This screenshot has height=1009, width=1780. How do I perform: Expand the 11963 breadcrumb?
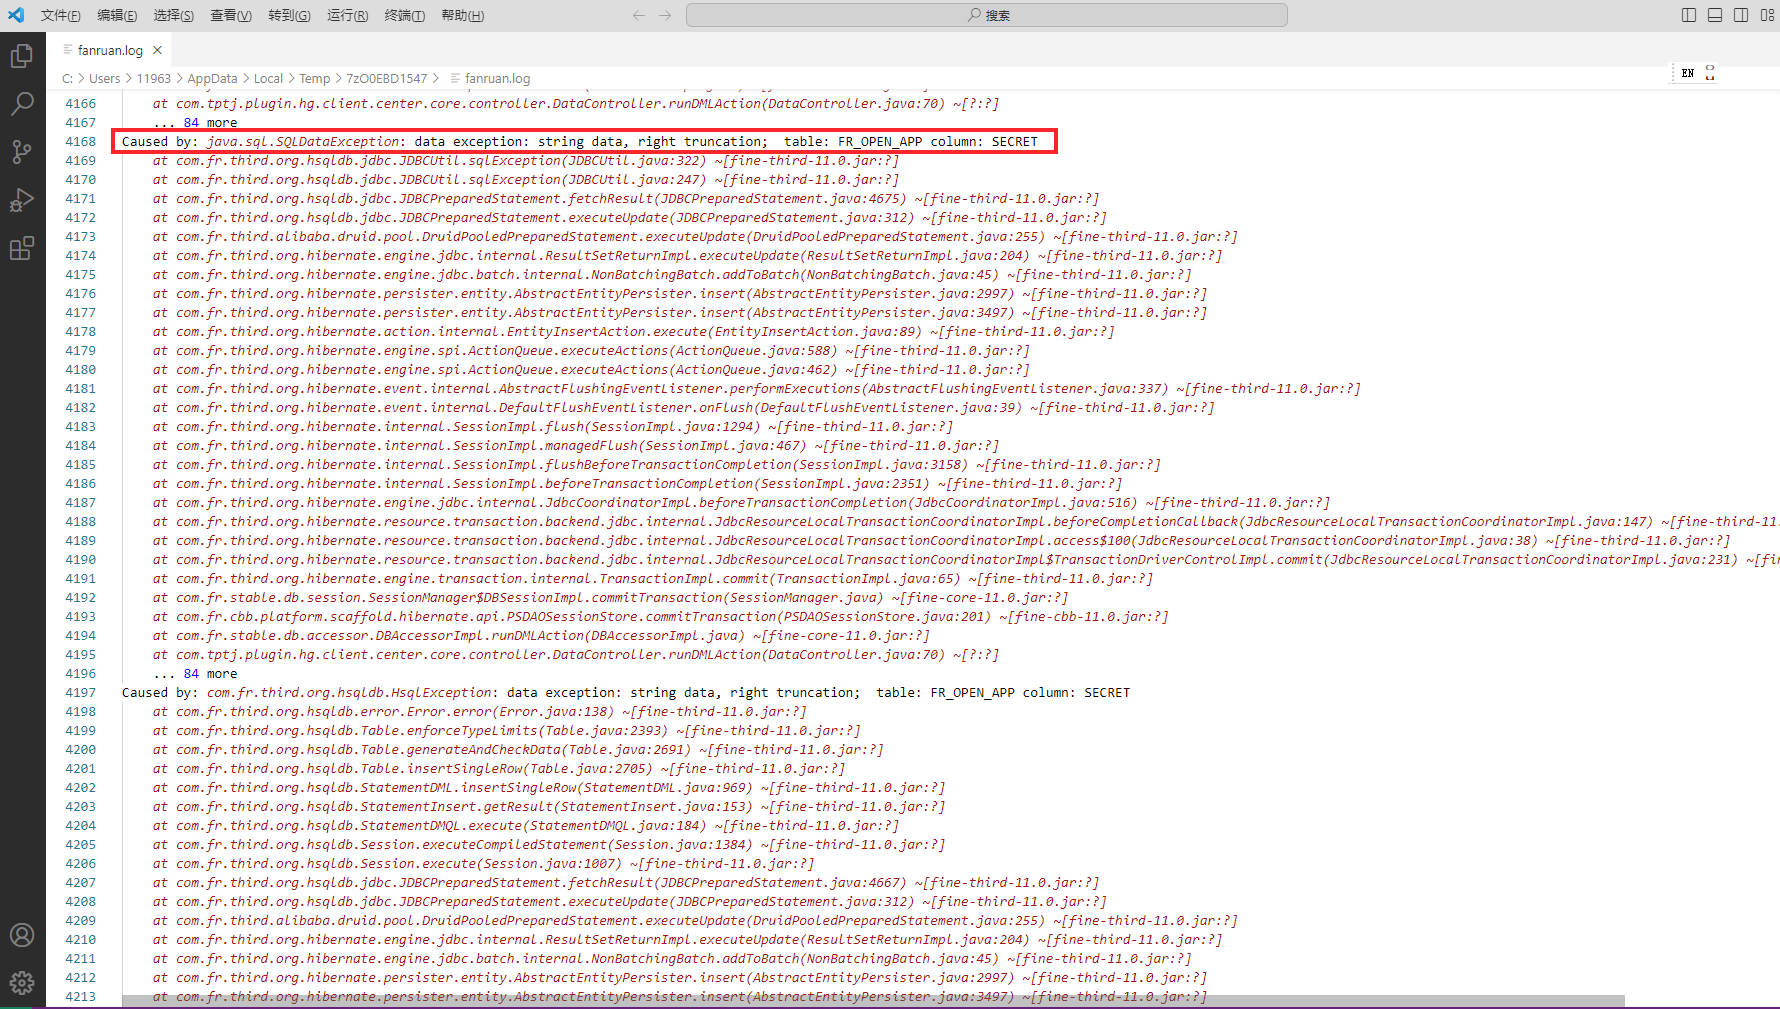point(154,78)
